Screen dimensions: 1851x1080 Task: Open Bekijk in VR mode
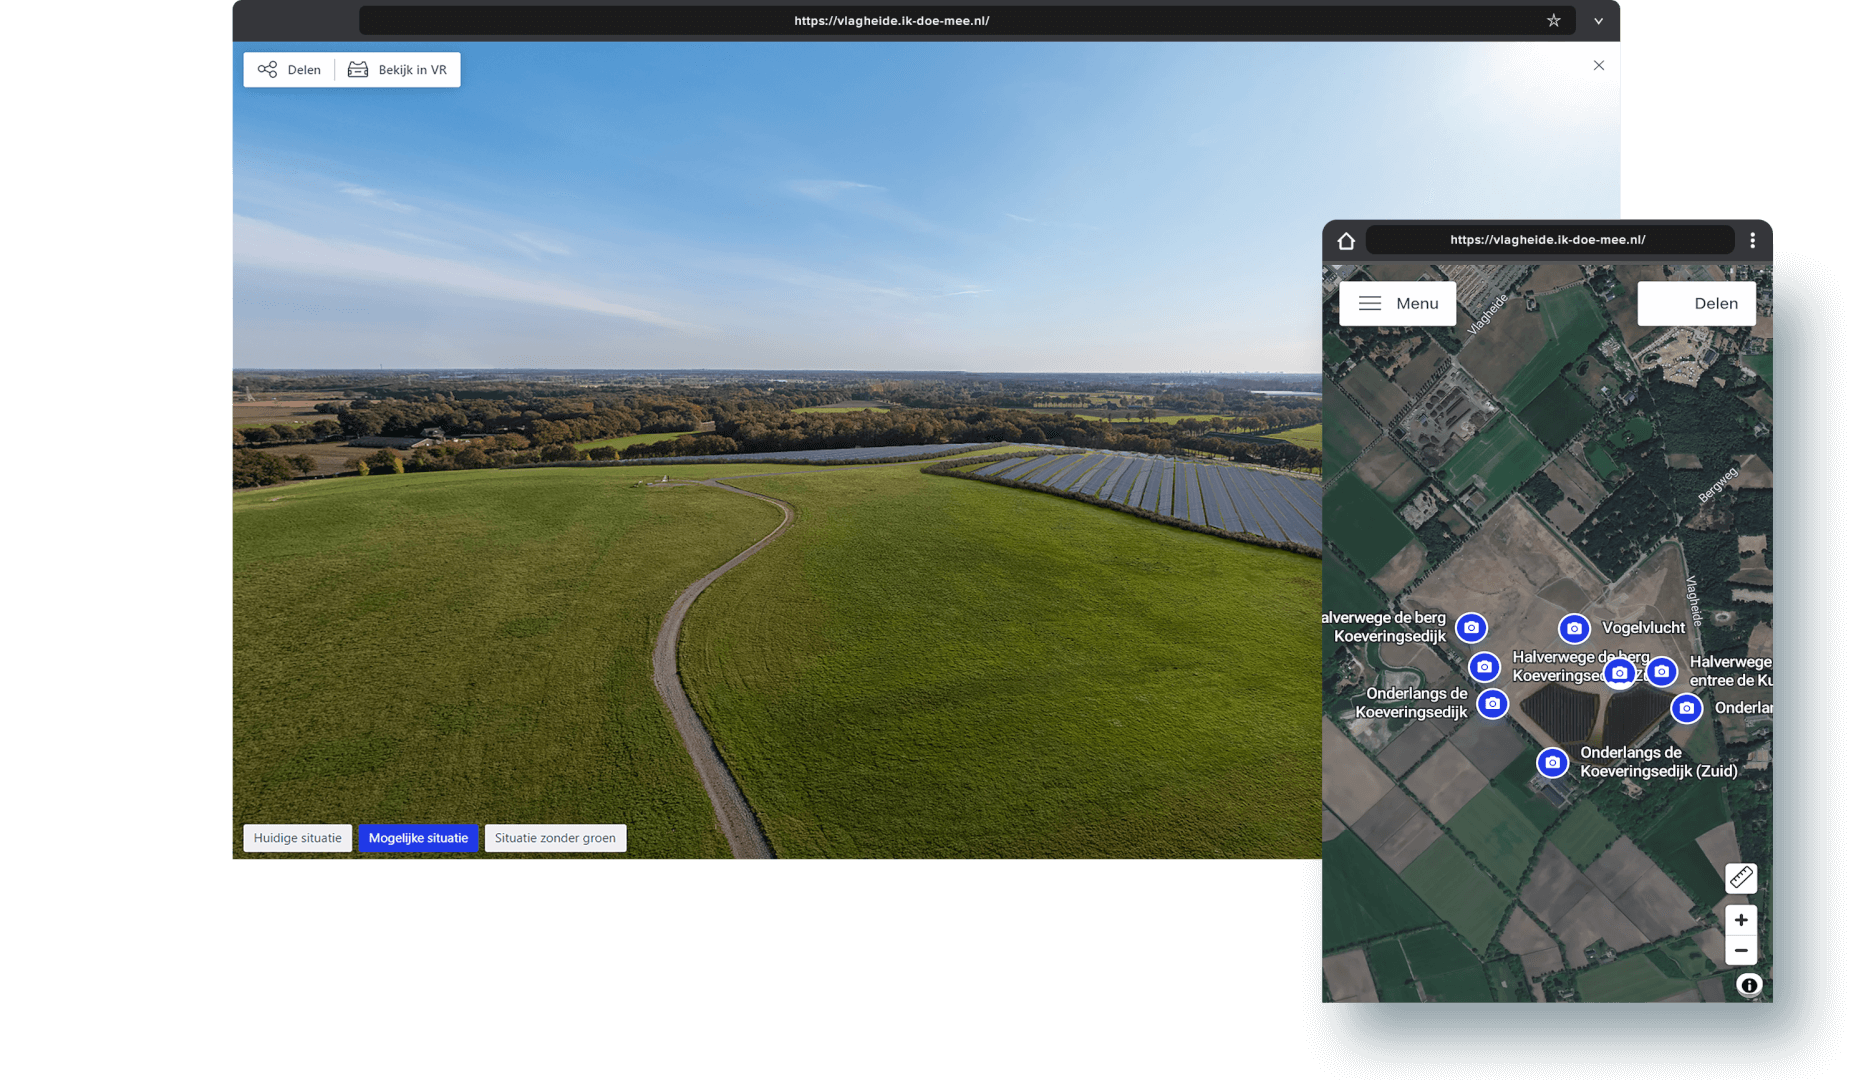click(x=398, y=70)
